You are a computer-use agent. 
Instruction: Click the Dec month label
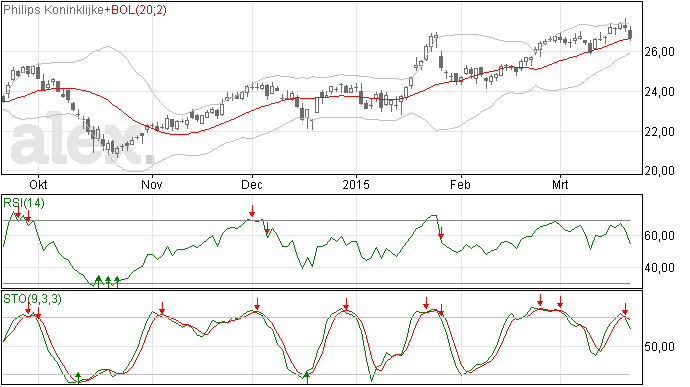(x=252, y=184)
